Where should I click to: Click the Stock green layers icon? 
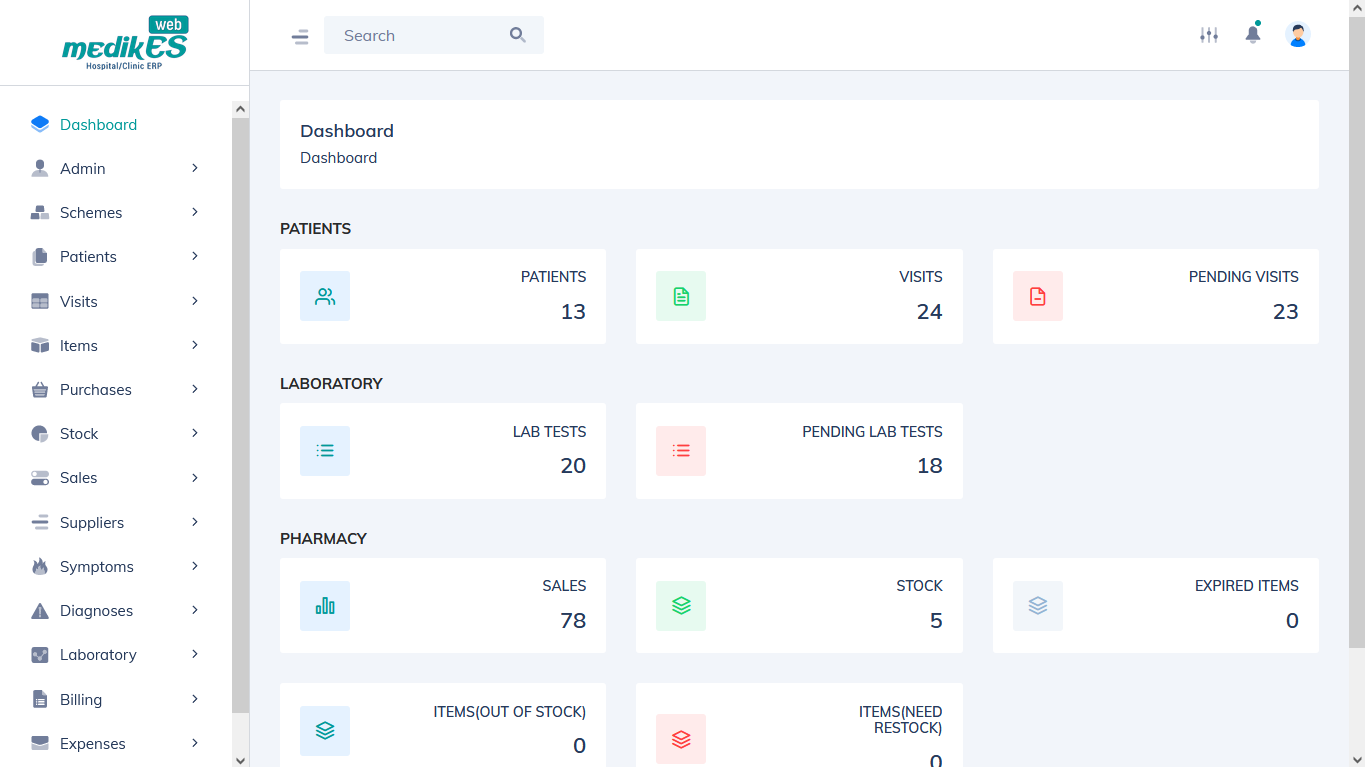681,606
